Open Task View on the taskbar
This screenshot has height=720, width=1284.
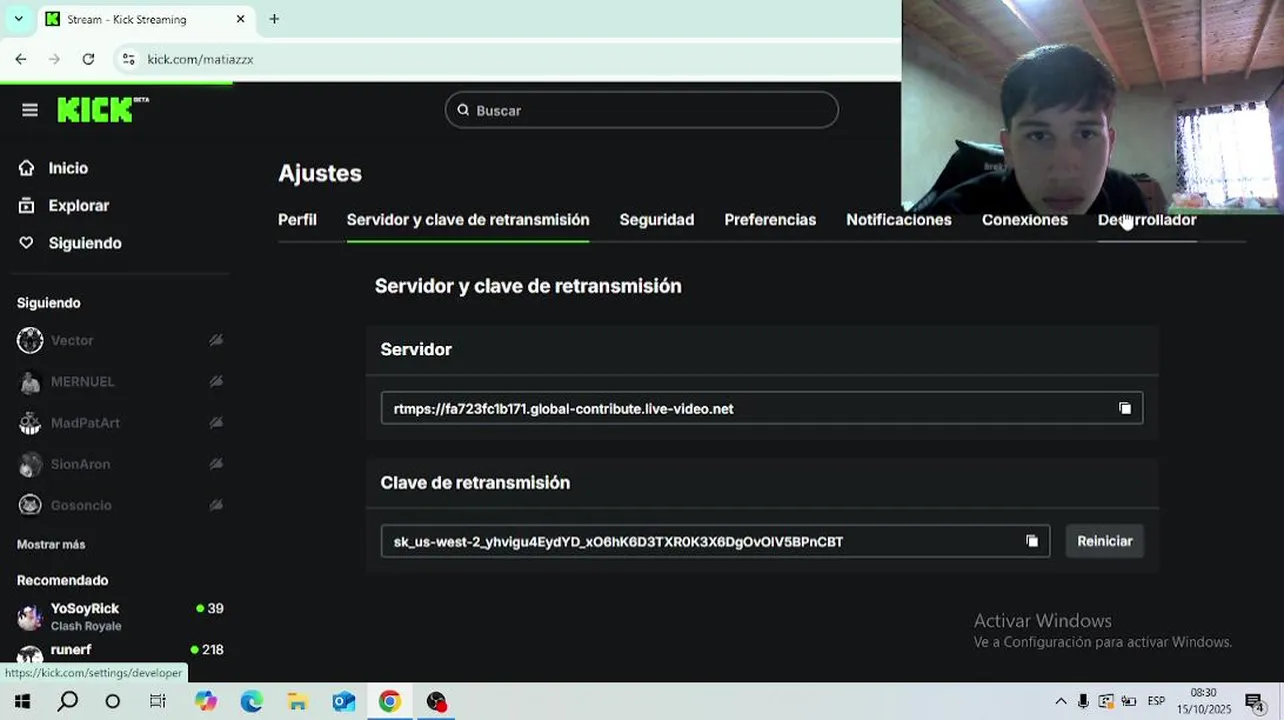157,702
